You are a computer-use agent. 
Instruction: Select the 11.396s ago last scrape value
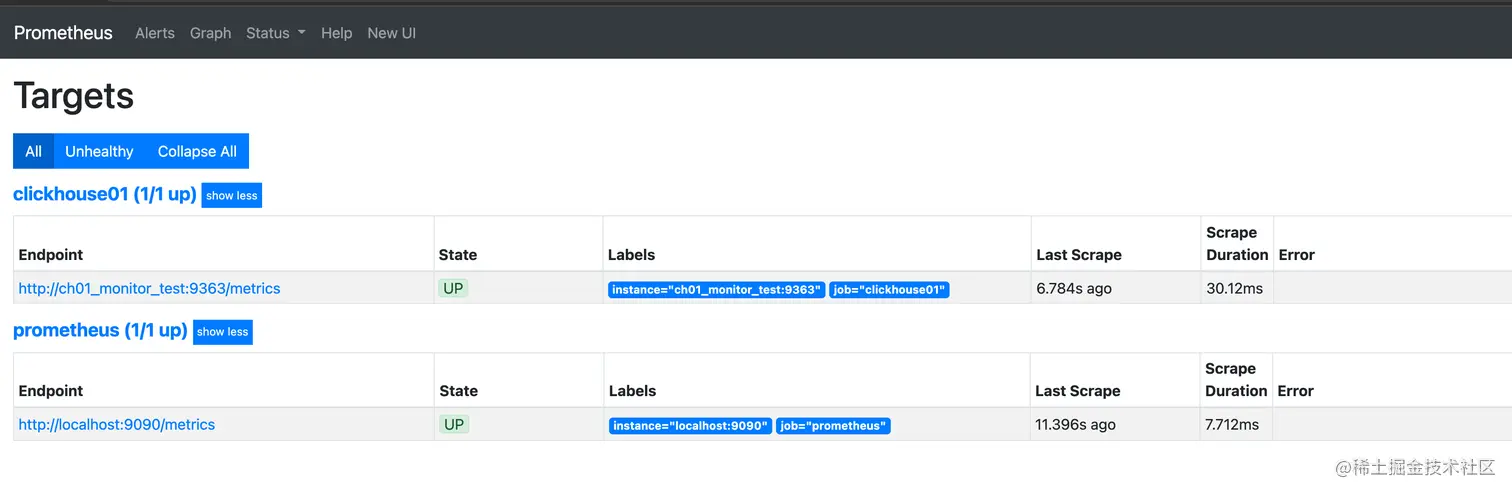coord(1075,424)
